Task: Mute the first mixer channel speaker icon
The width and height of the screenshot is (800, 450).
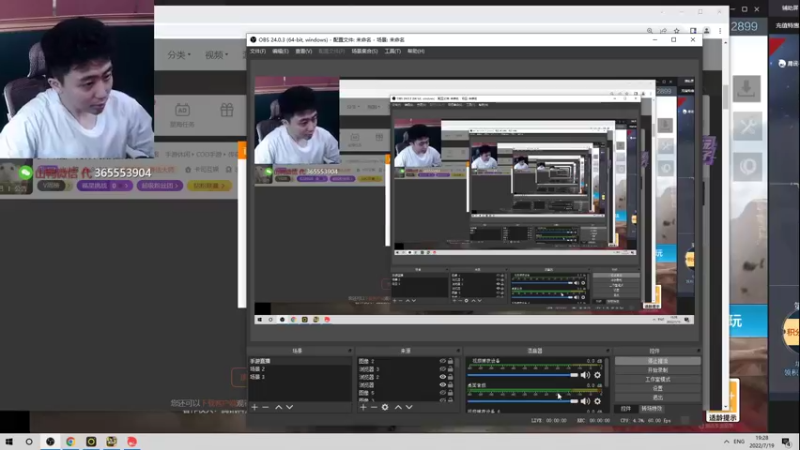Action: pos(585,375)
